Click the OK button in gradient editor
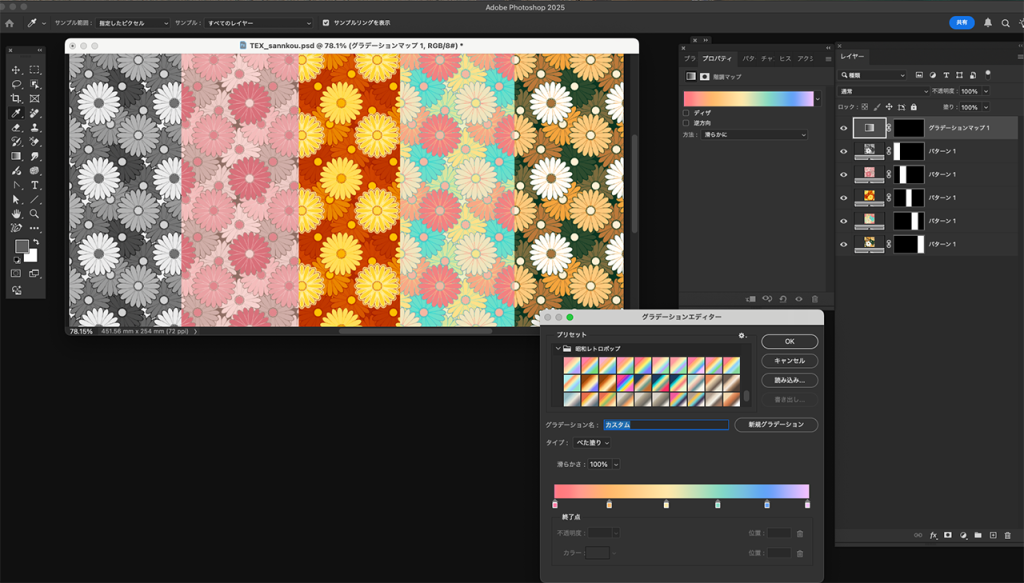 coord(789,341)
